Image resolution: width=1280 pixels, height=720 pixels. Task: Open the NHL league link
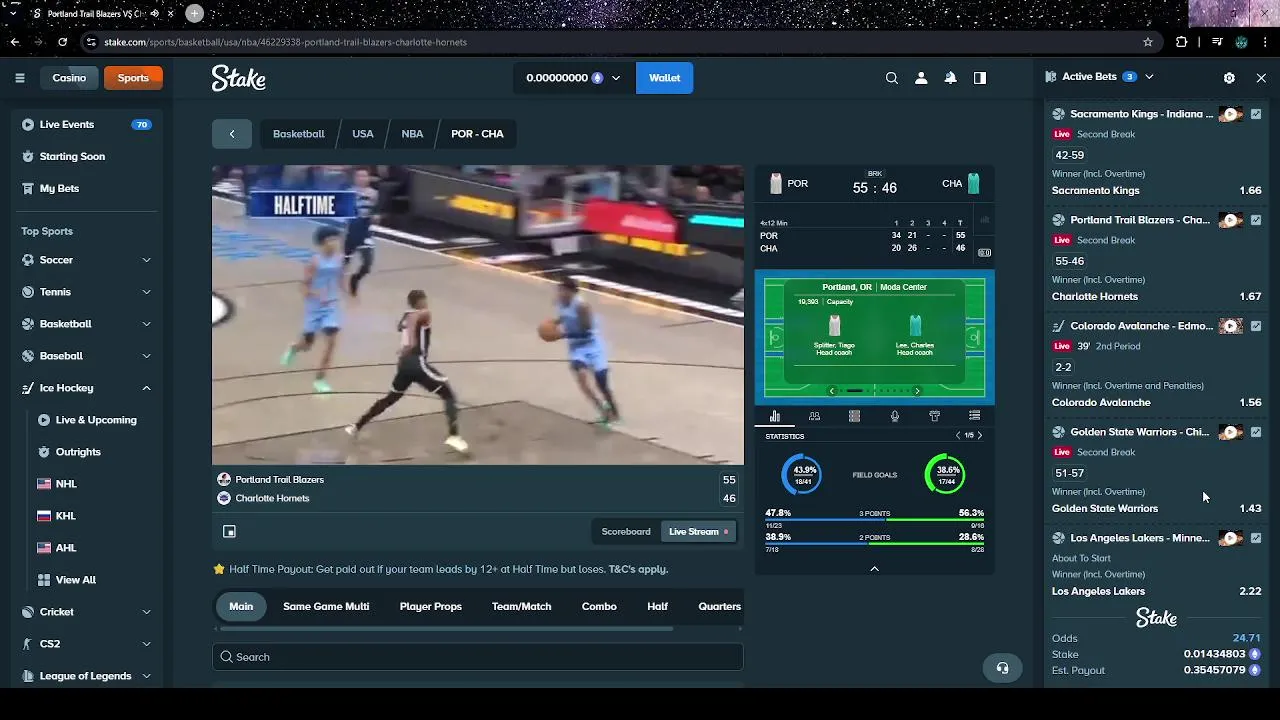(66, 484)
